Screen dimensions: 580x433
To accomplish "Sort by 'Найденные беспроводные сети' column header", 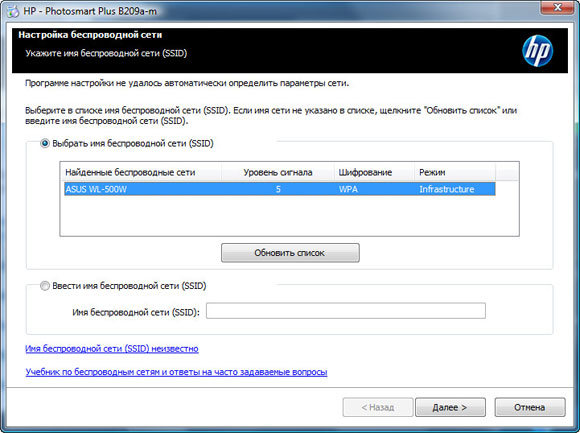I will point(141,172).
